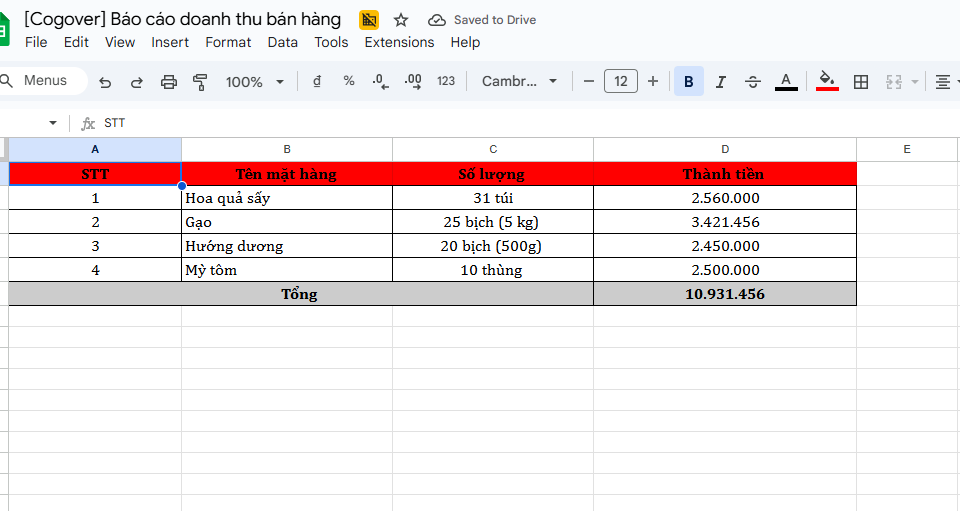This screenshot has width=960, height=511.
Task: Open the zoom 100% dropdown
Action: tap(254, 81)
